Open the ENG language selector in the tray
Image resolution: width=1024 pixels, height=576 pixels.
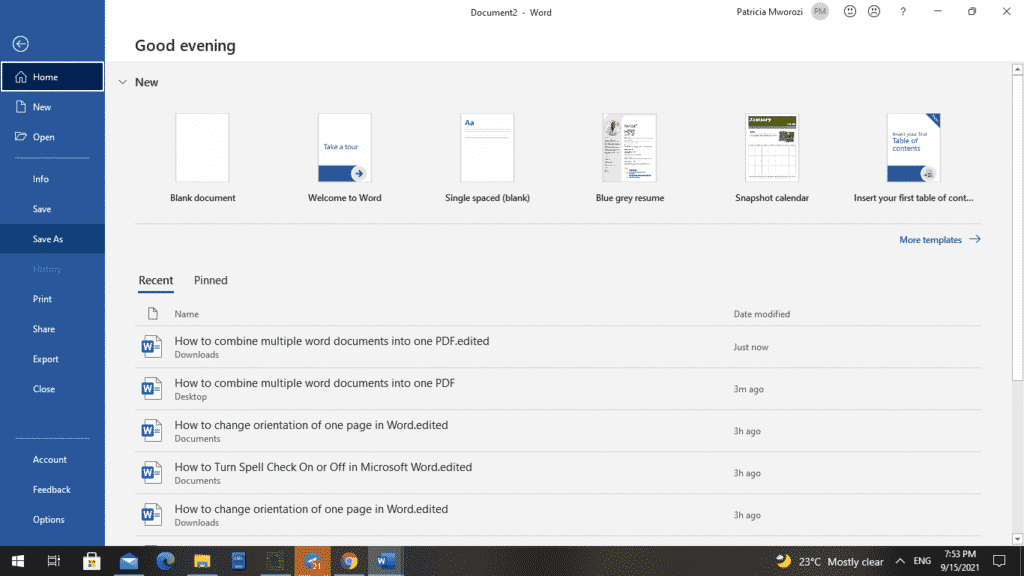coord(920,561)
